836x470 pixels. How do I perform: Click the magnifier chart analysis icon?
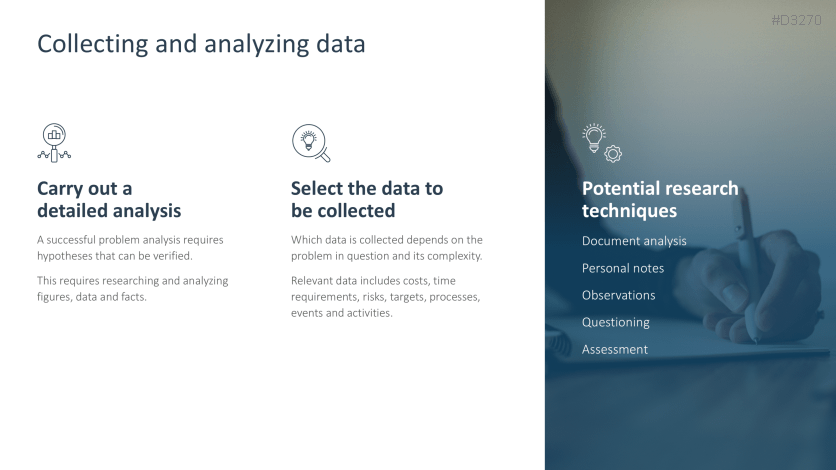click(x=54, y=143)
